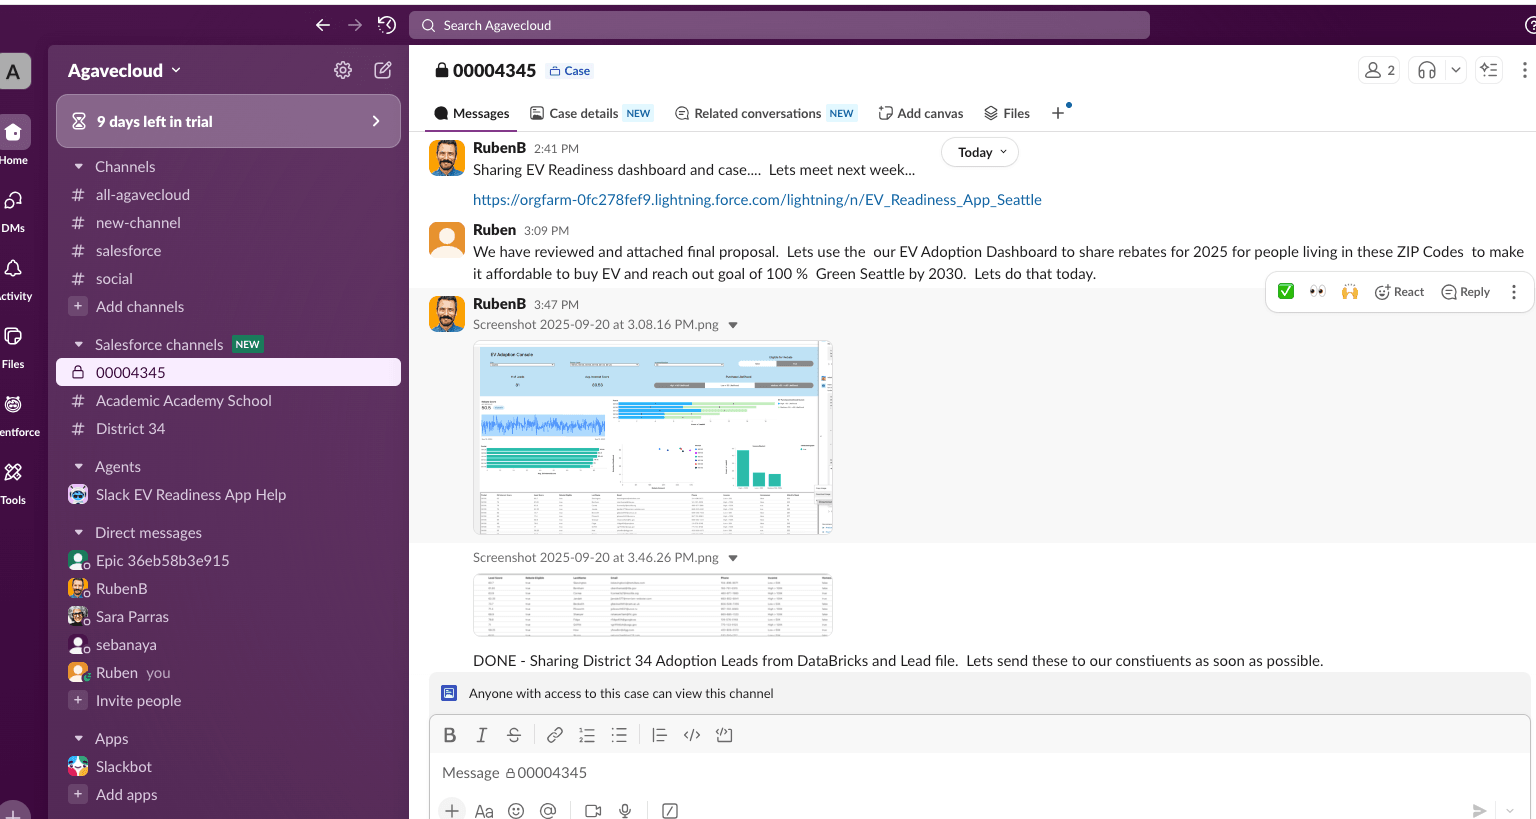Insert ordered list in composer

coord(587,735)
